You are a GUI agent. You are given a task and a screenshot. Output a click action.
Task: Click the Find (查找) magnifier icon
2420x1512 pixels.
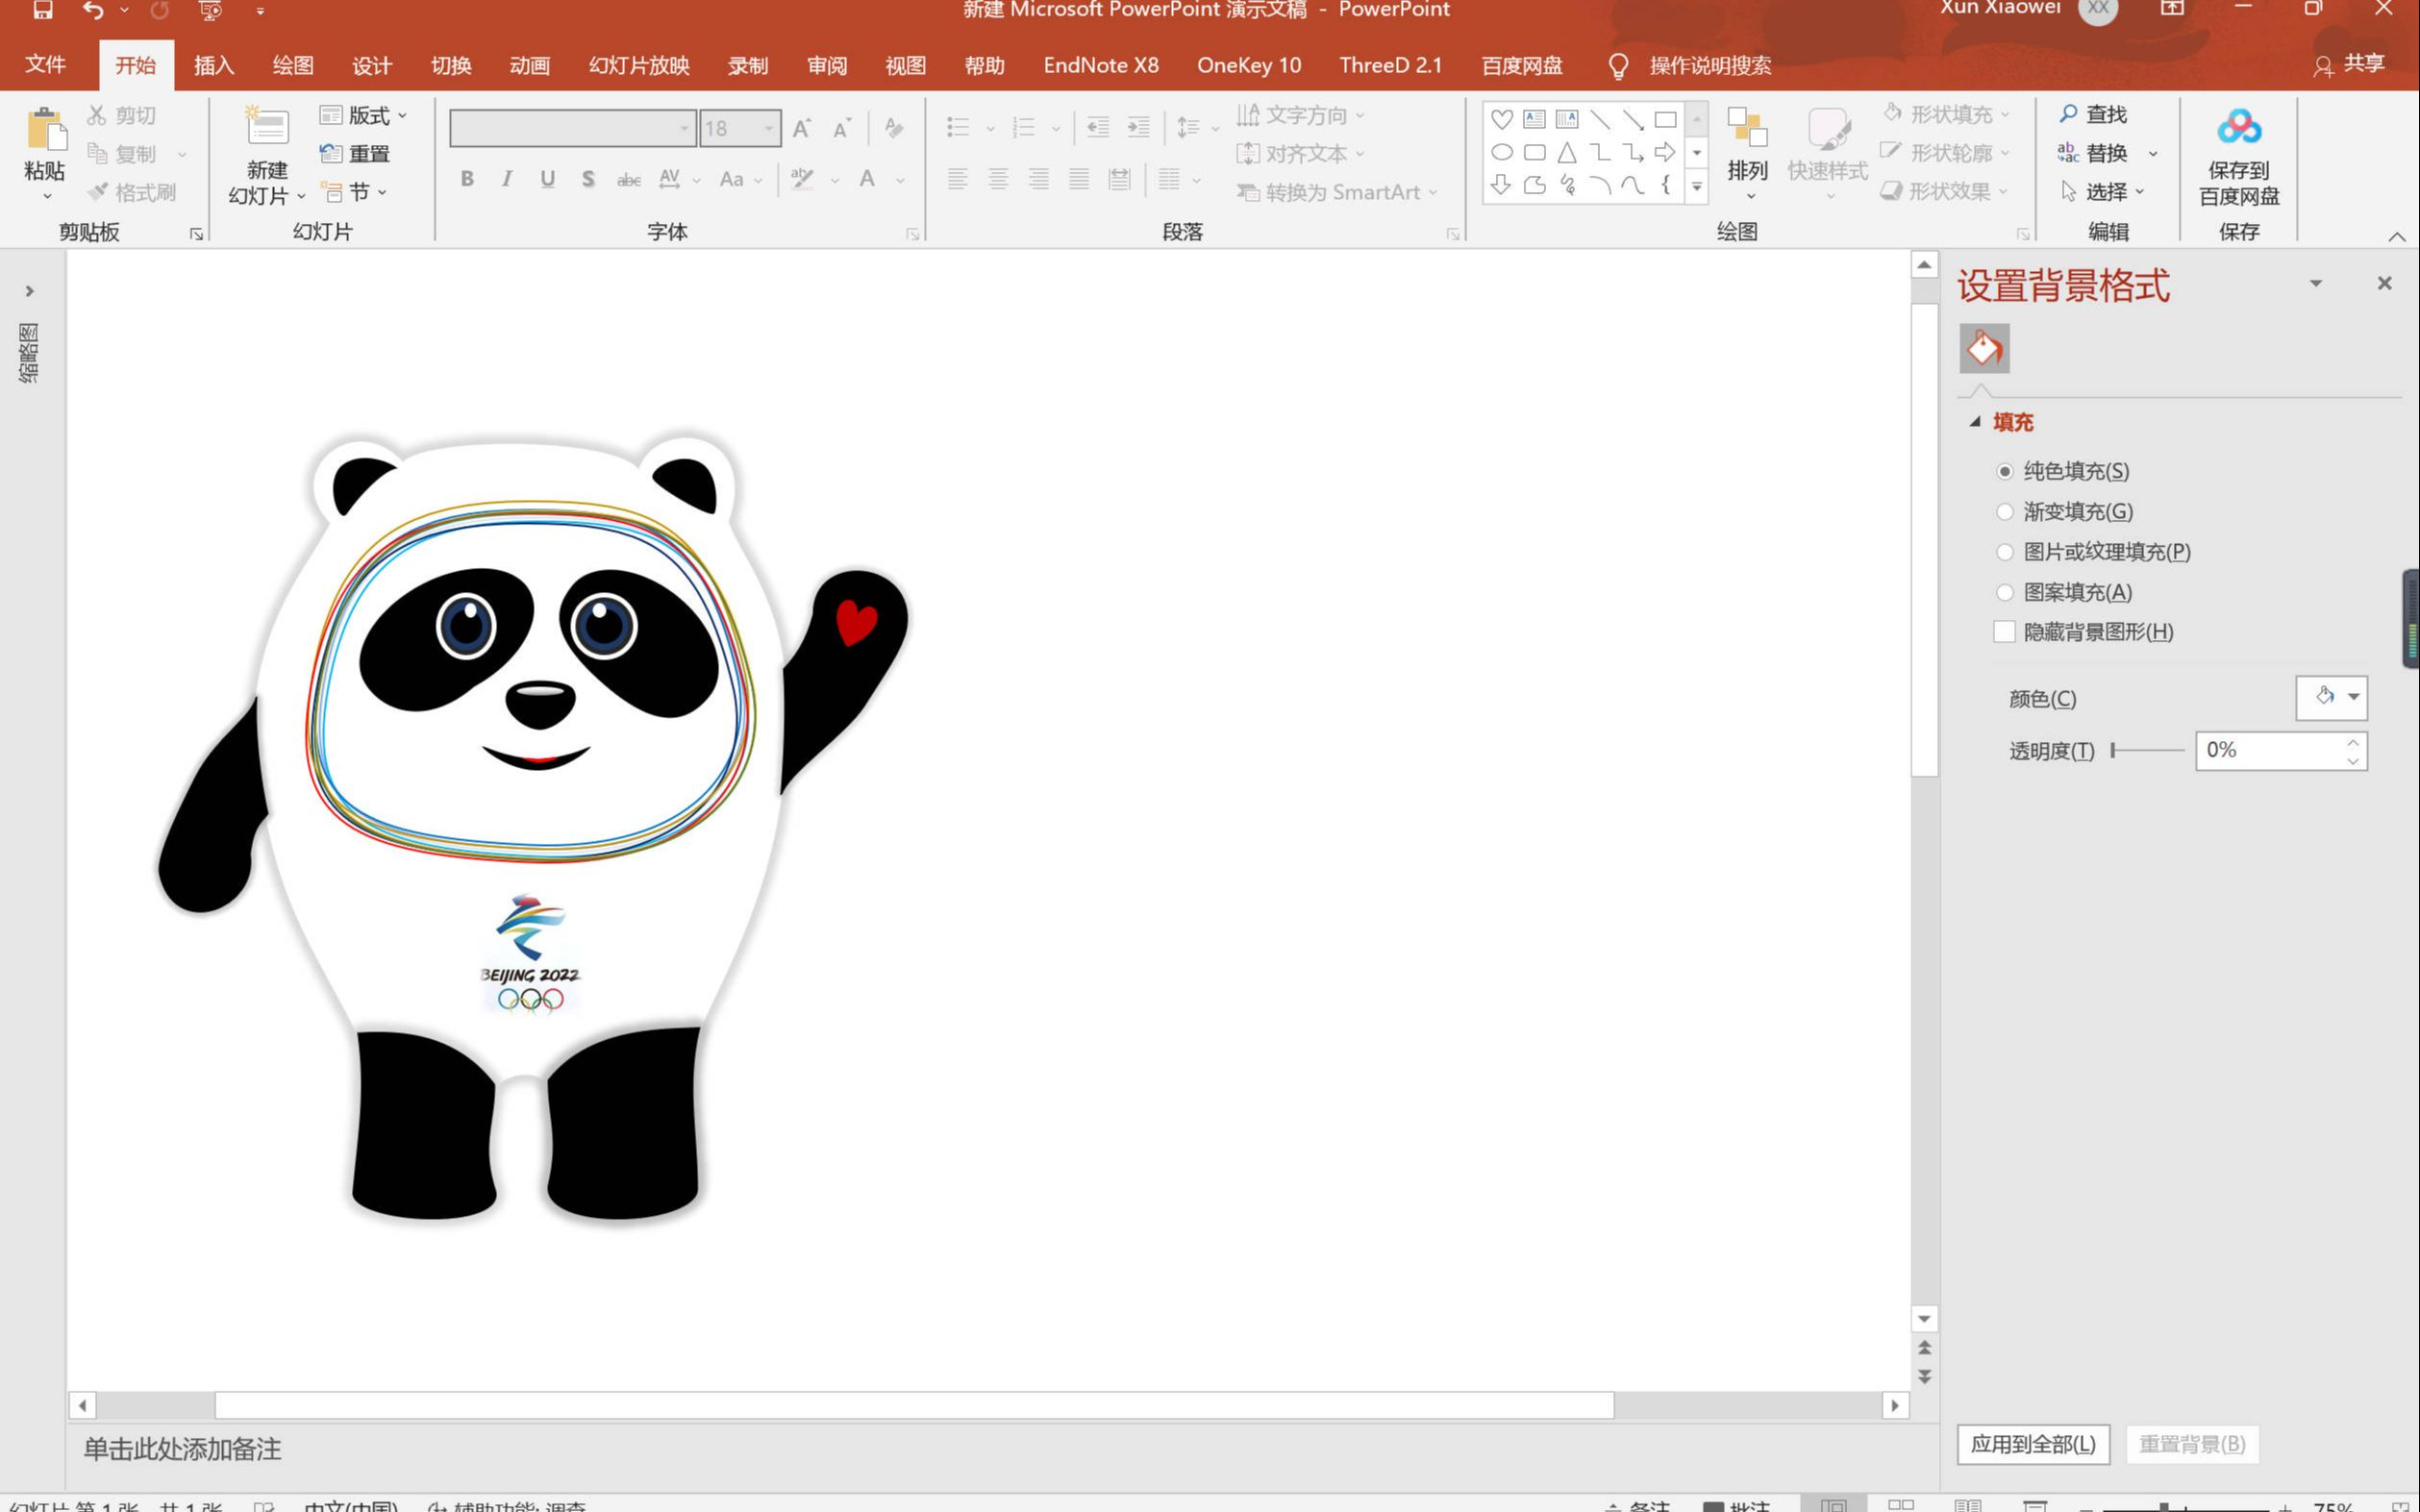[2068, 113]
